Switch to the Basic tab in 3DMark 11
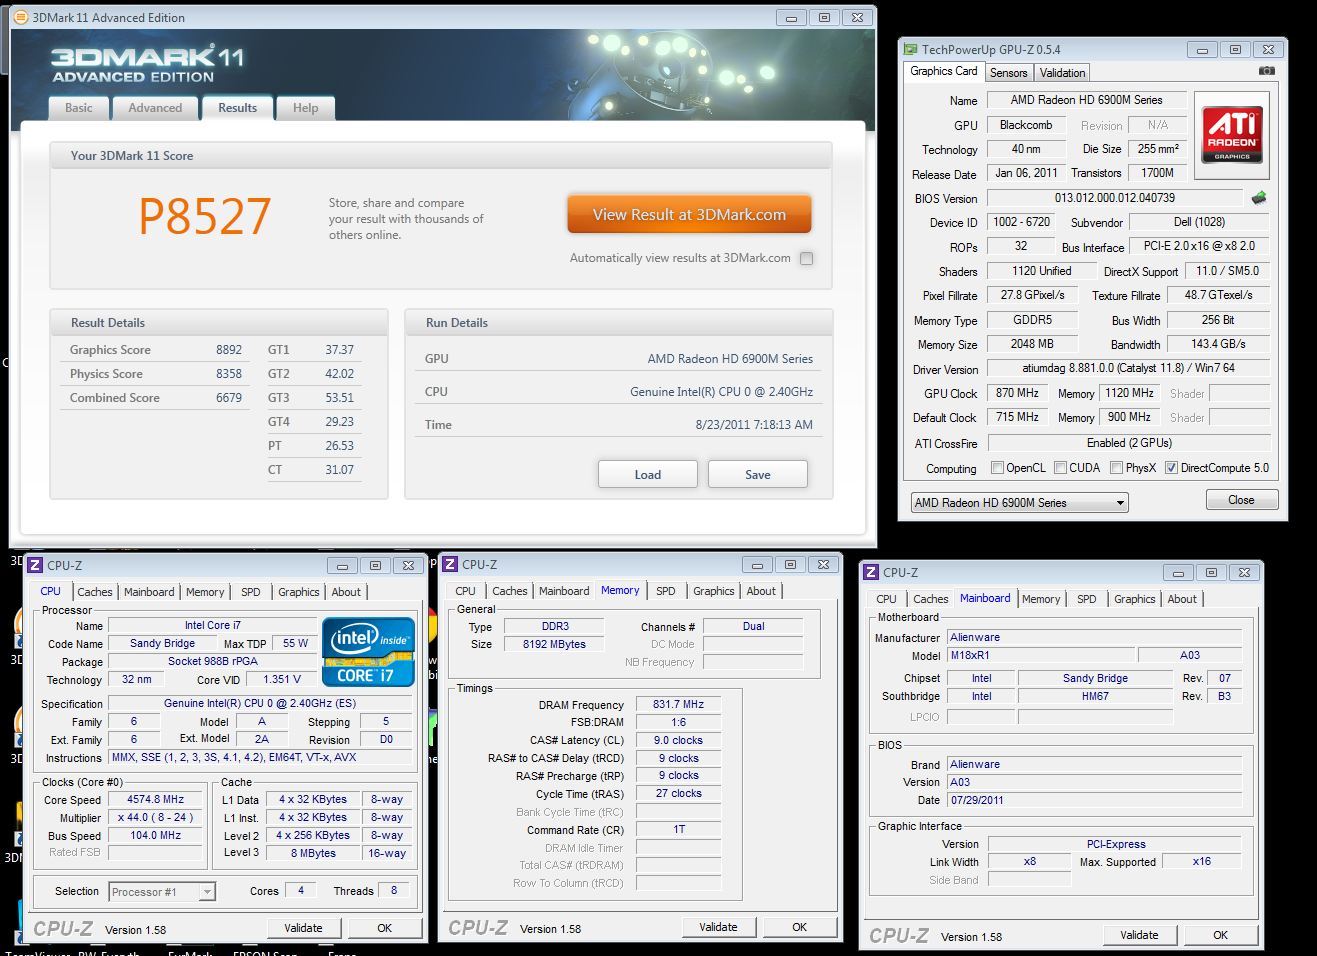 [x=79, y=108]
